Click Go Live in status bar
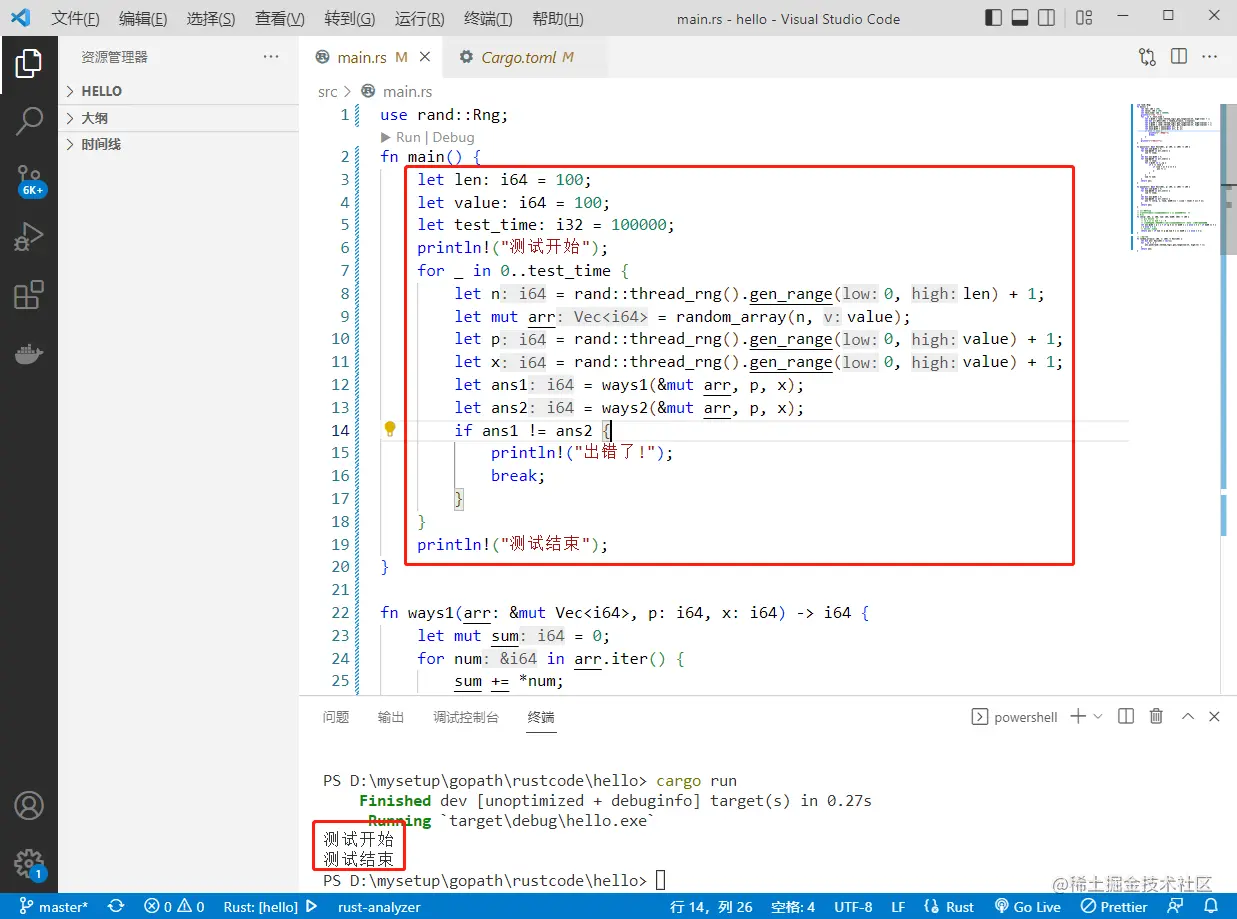Viewport: 1237px width, 919px height. point(1027,907)
